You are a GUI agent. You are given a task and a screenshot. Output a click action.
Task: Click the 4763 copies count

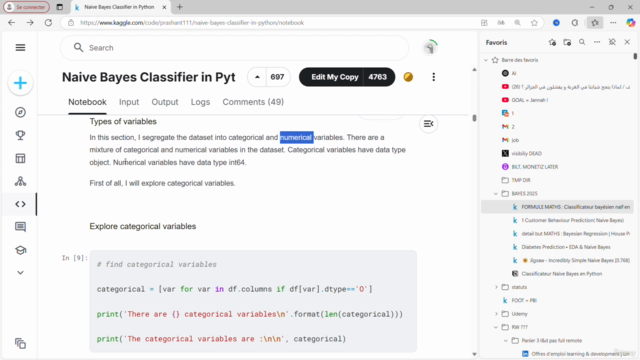point(378,77)
